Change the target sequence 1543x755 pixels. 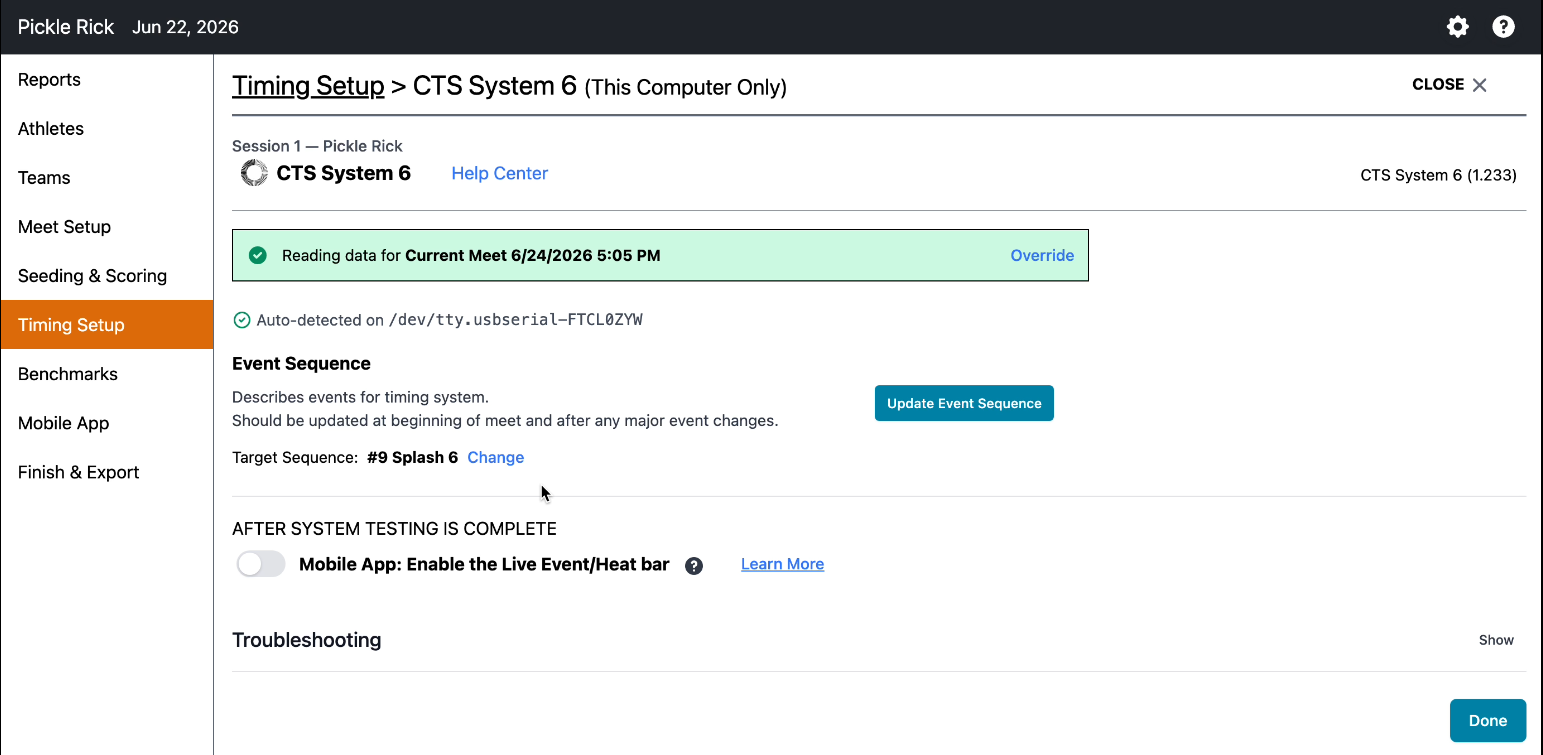point(496,457)
